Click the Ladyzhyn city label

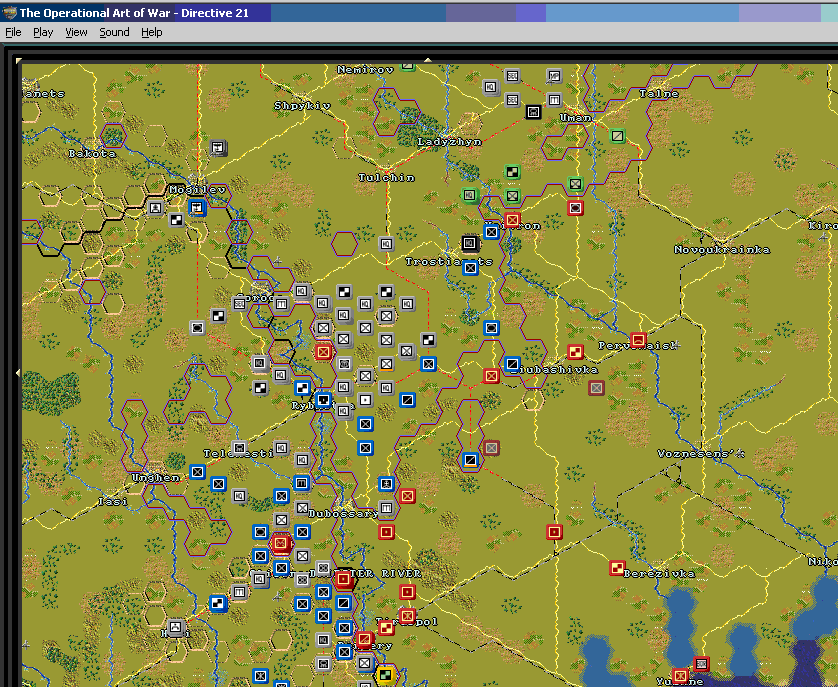click(449, 142)
